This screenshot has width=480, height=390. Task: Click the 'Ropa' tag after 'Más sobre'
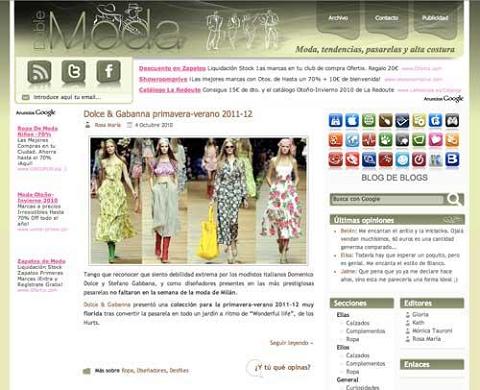pos(127,371)
